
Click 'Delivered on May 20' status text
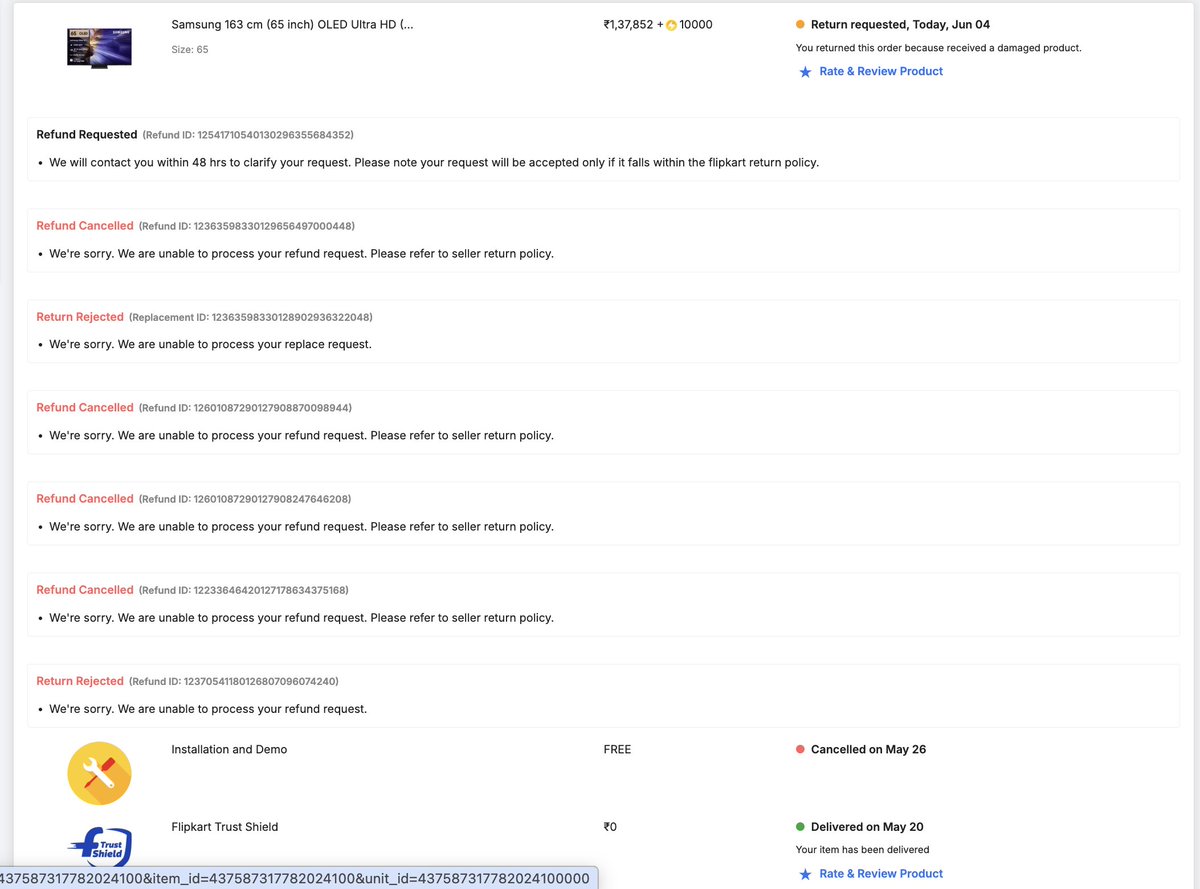pos(867,827)
